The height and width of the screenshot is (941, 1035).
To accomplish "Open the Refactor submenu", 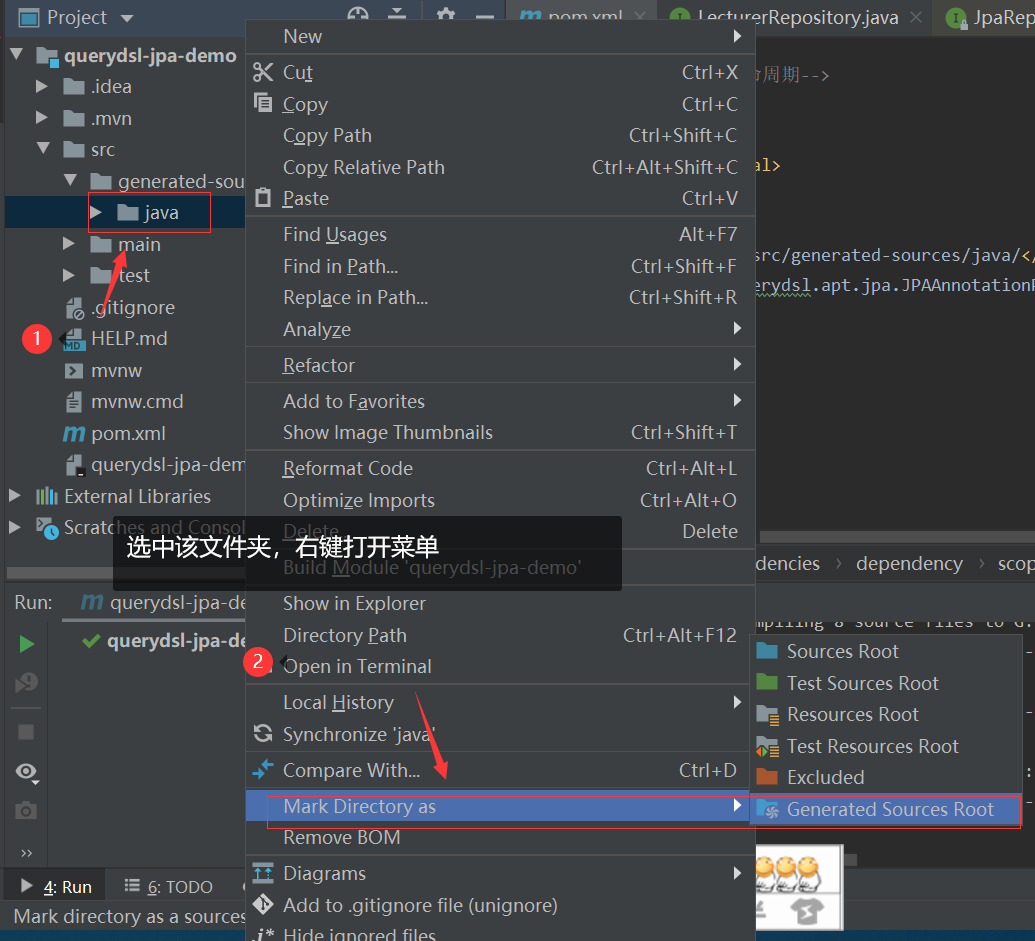I will [500, 365].
